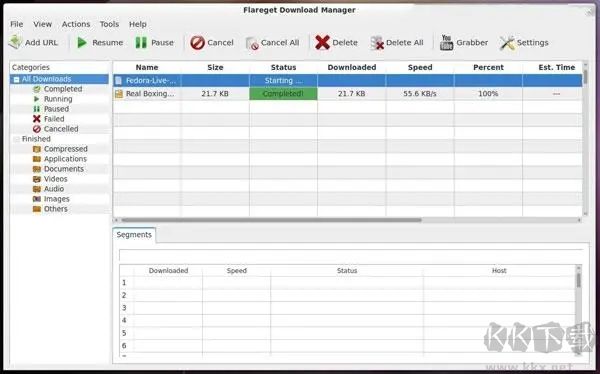Select the Running category play icon
This screenshot has height=374, width=600.
tap(37, 99)
